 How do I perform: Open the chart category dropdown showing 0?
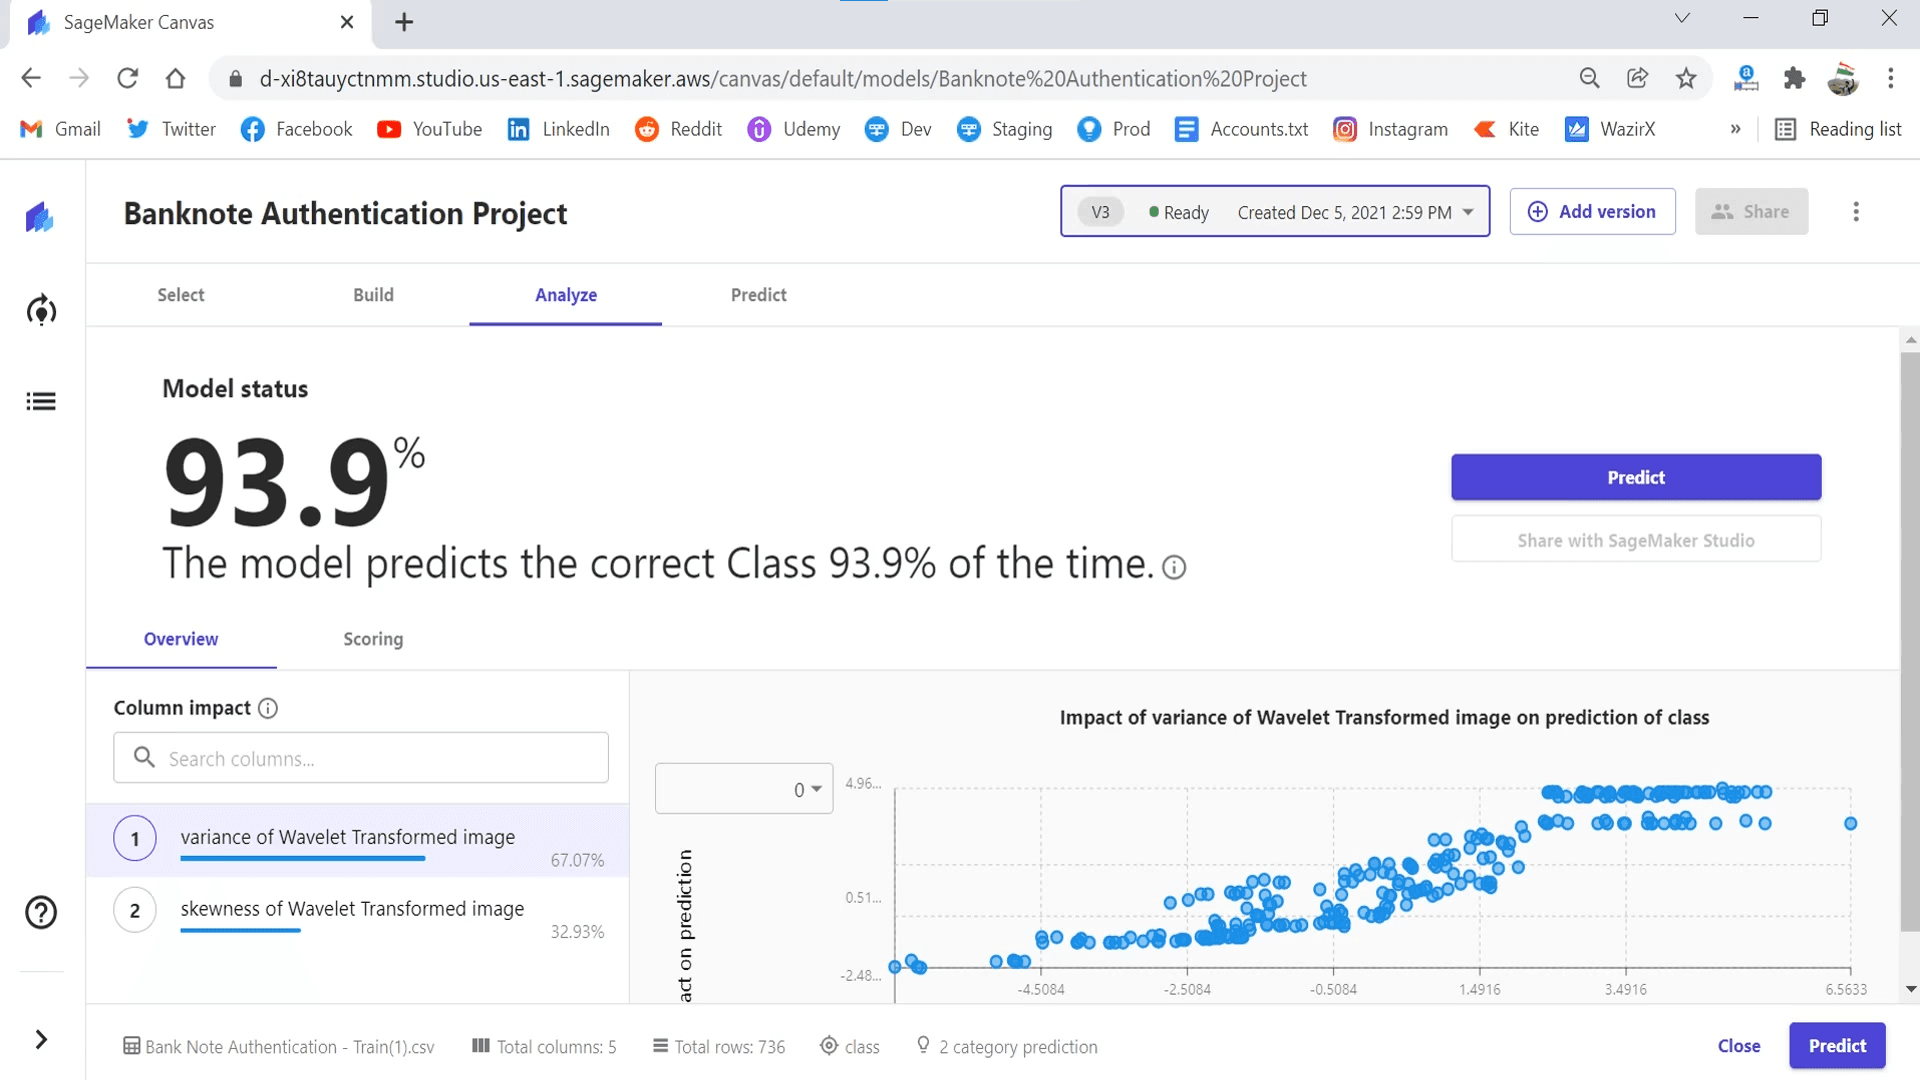[743, 788]
